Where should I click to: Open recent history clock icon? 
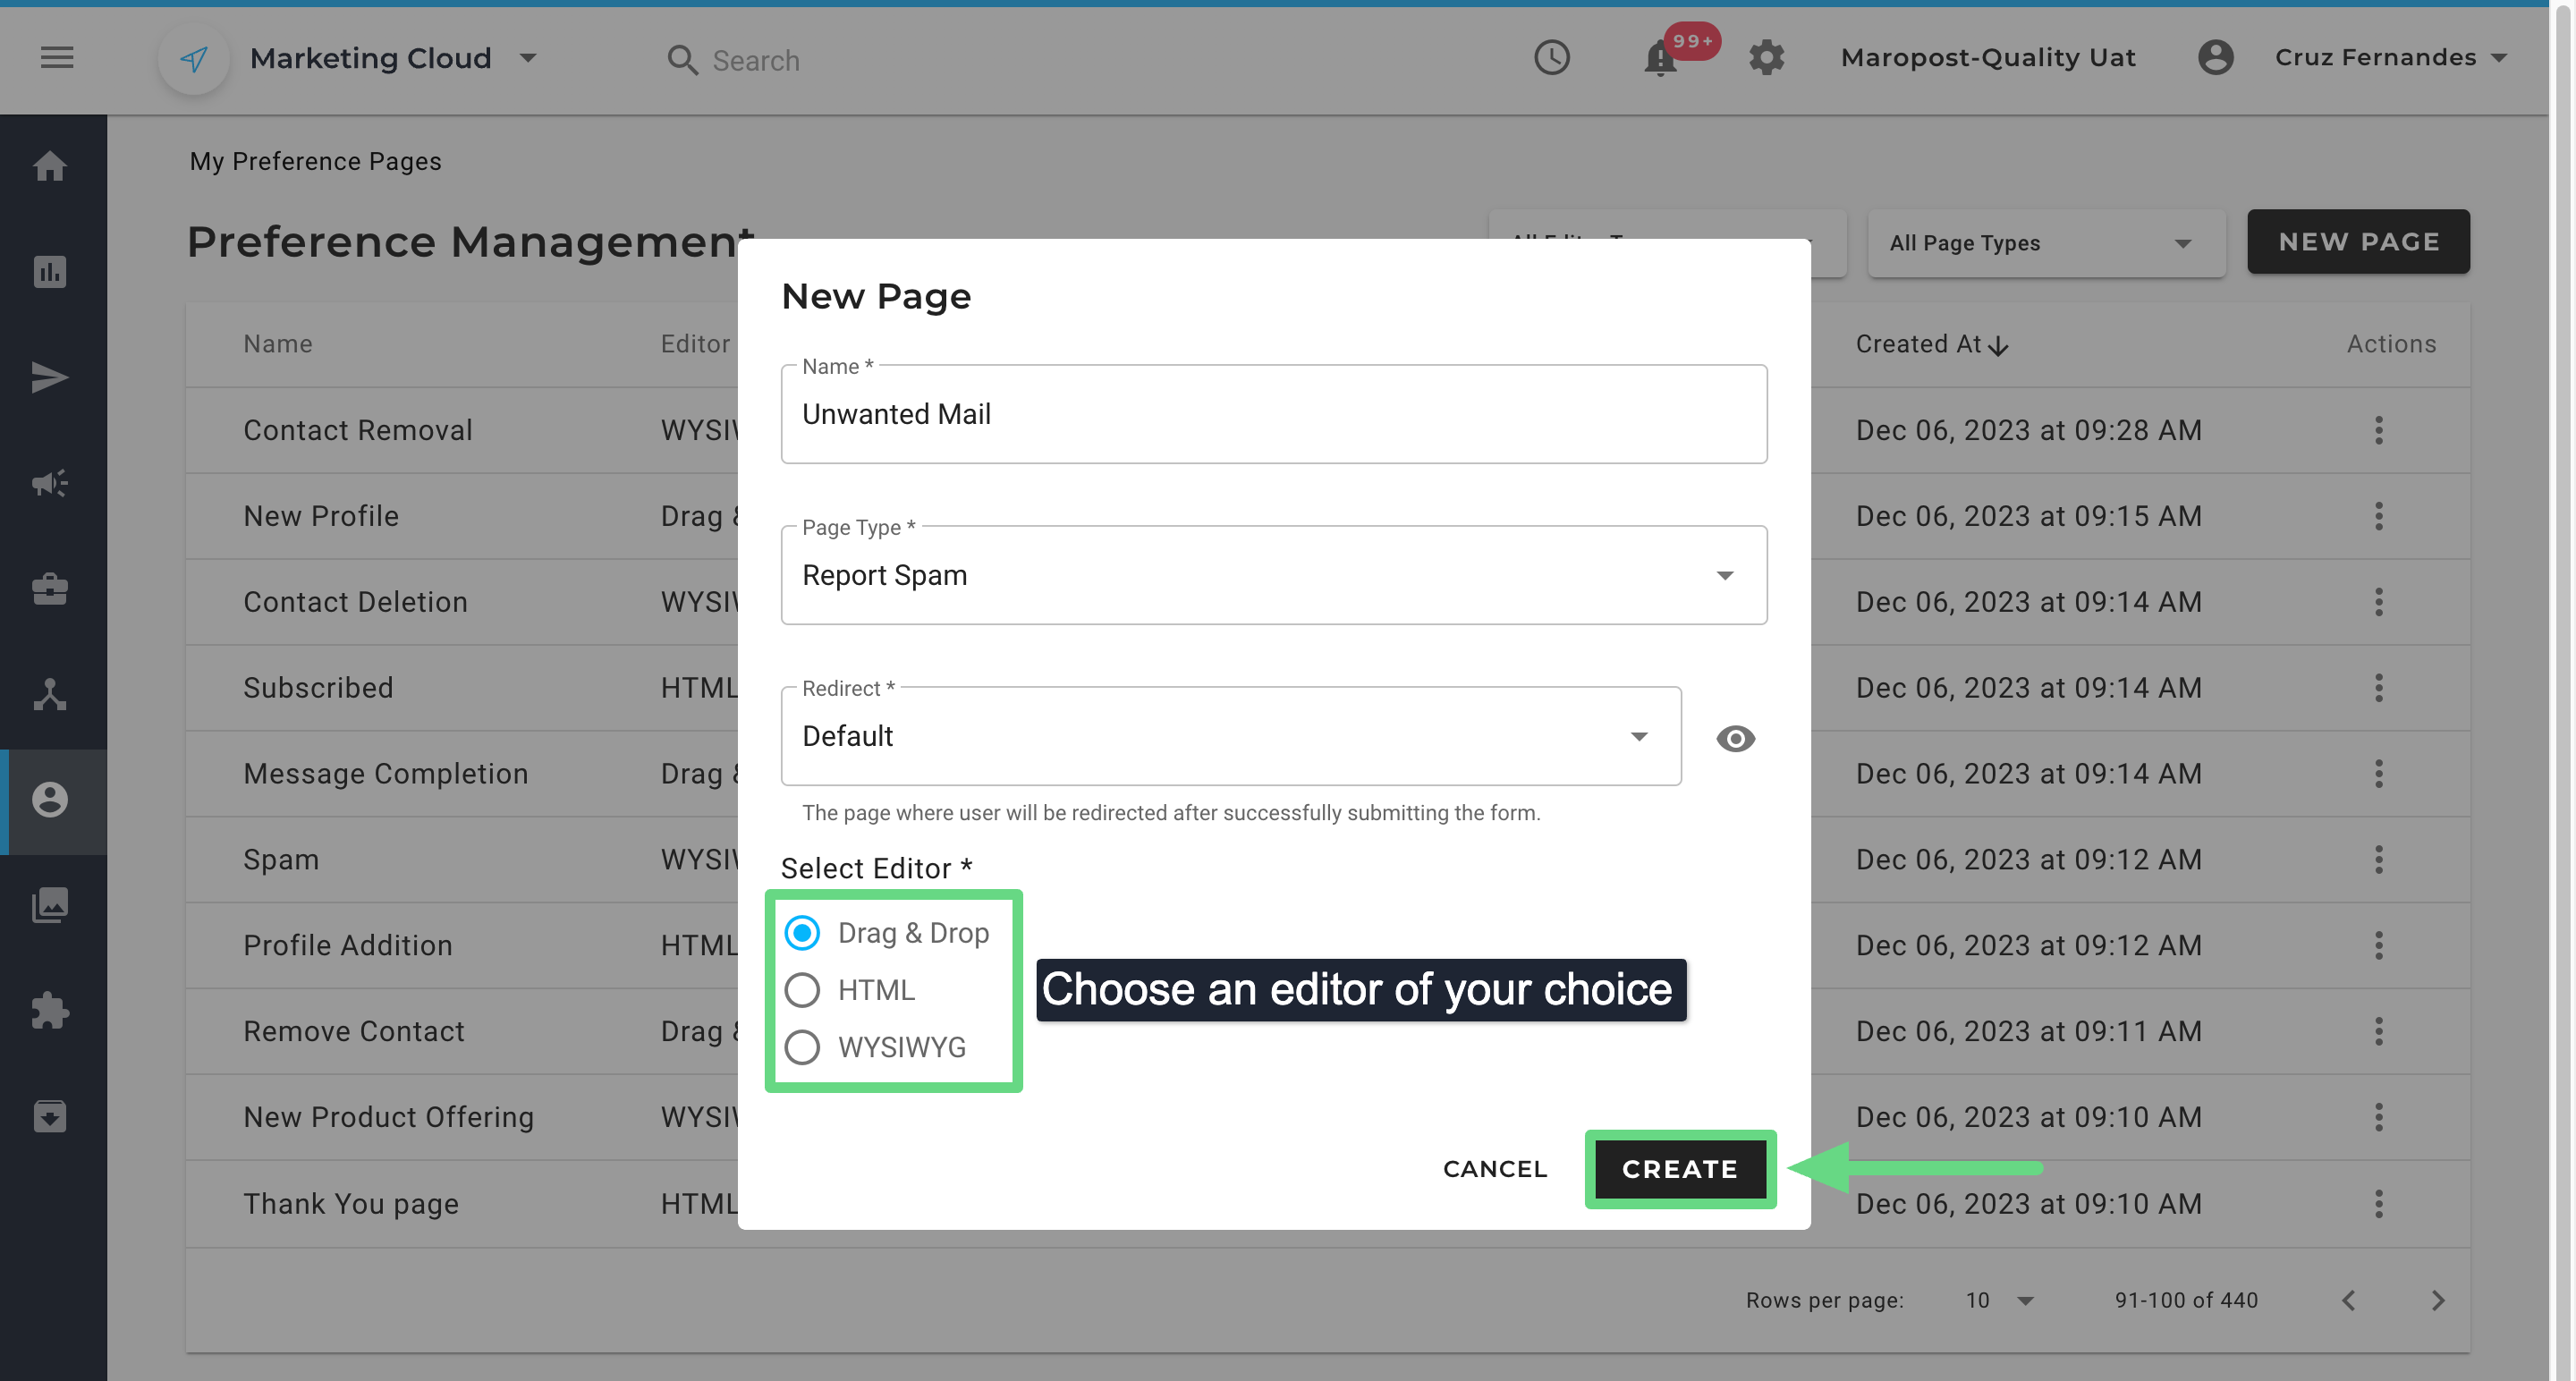click(1552, 58)
